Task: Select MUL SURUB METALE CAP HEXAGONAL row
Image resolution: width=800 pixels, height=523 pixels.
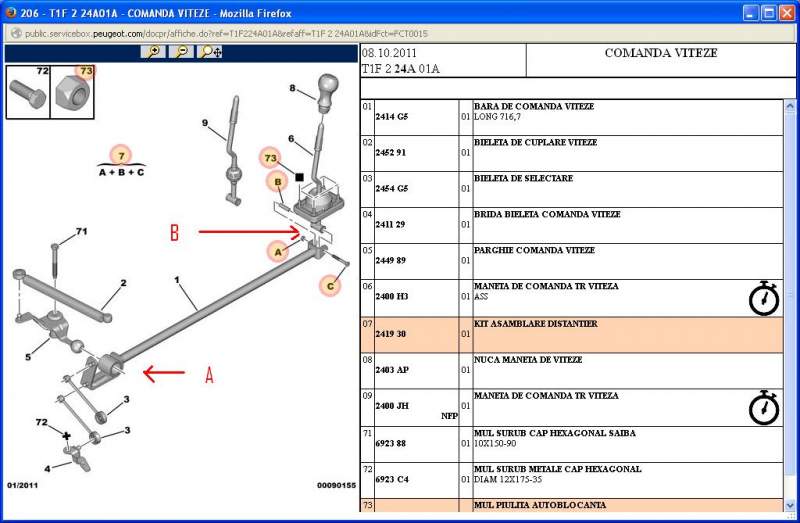Action: pyautogui.click(x=571, y=481)
